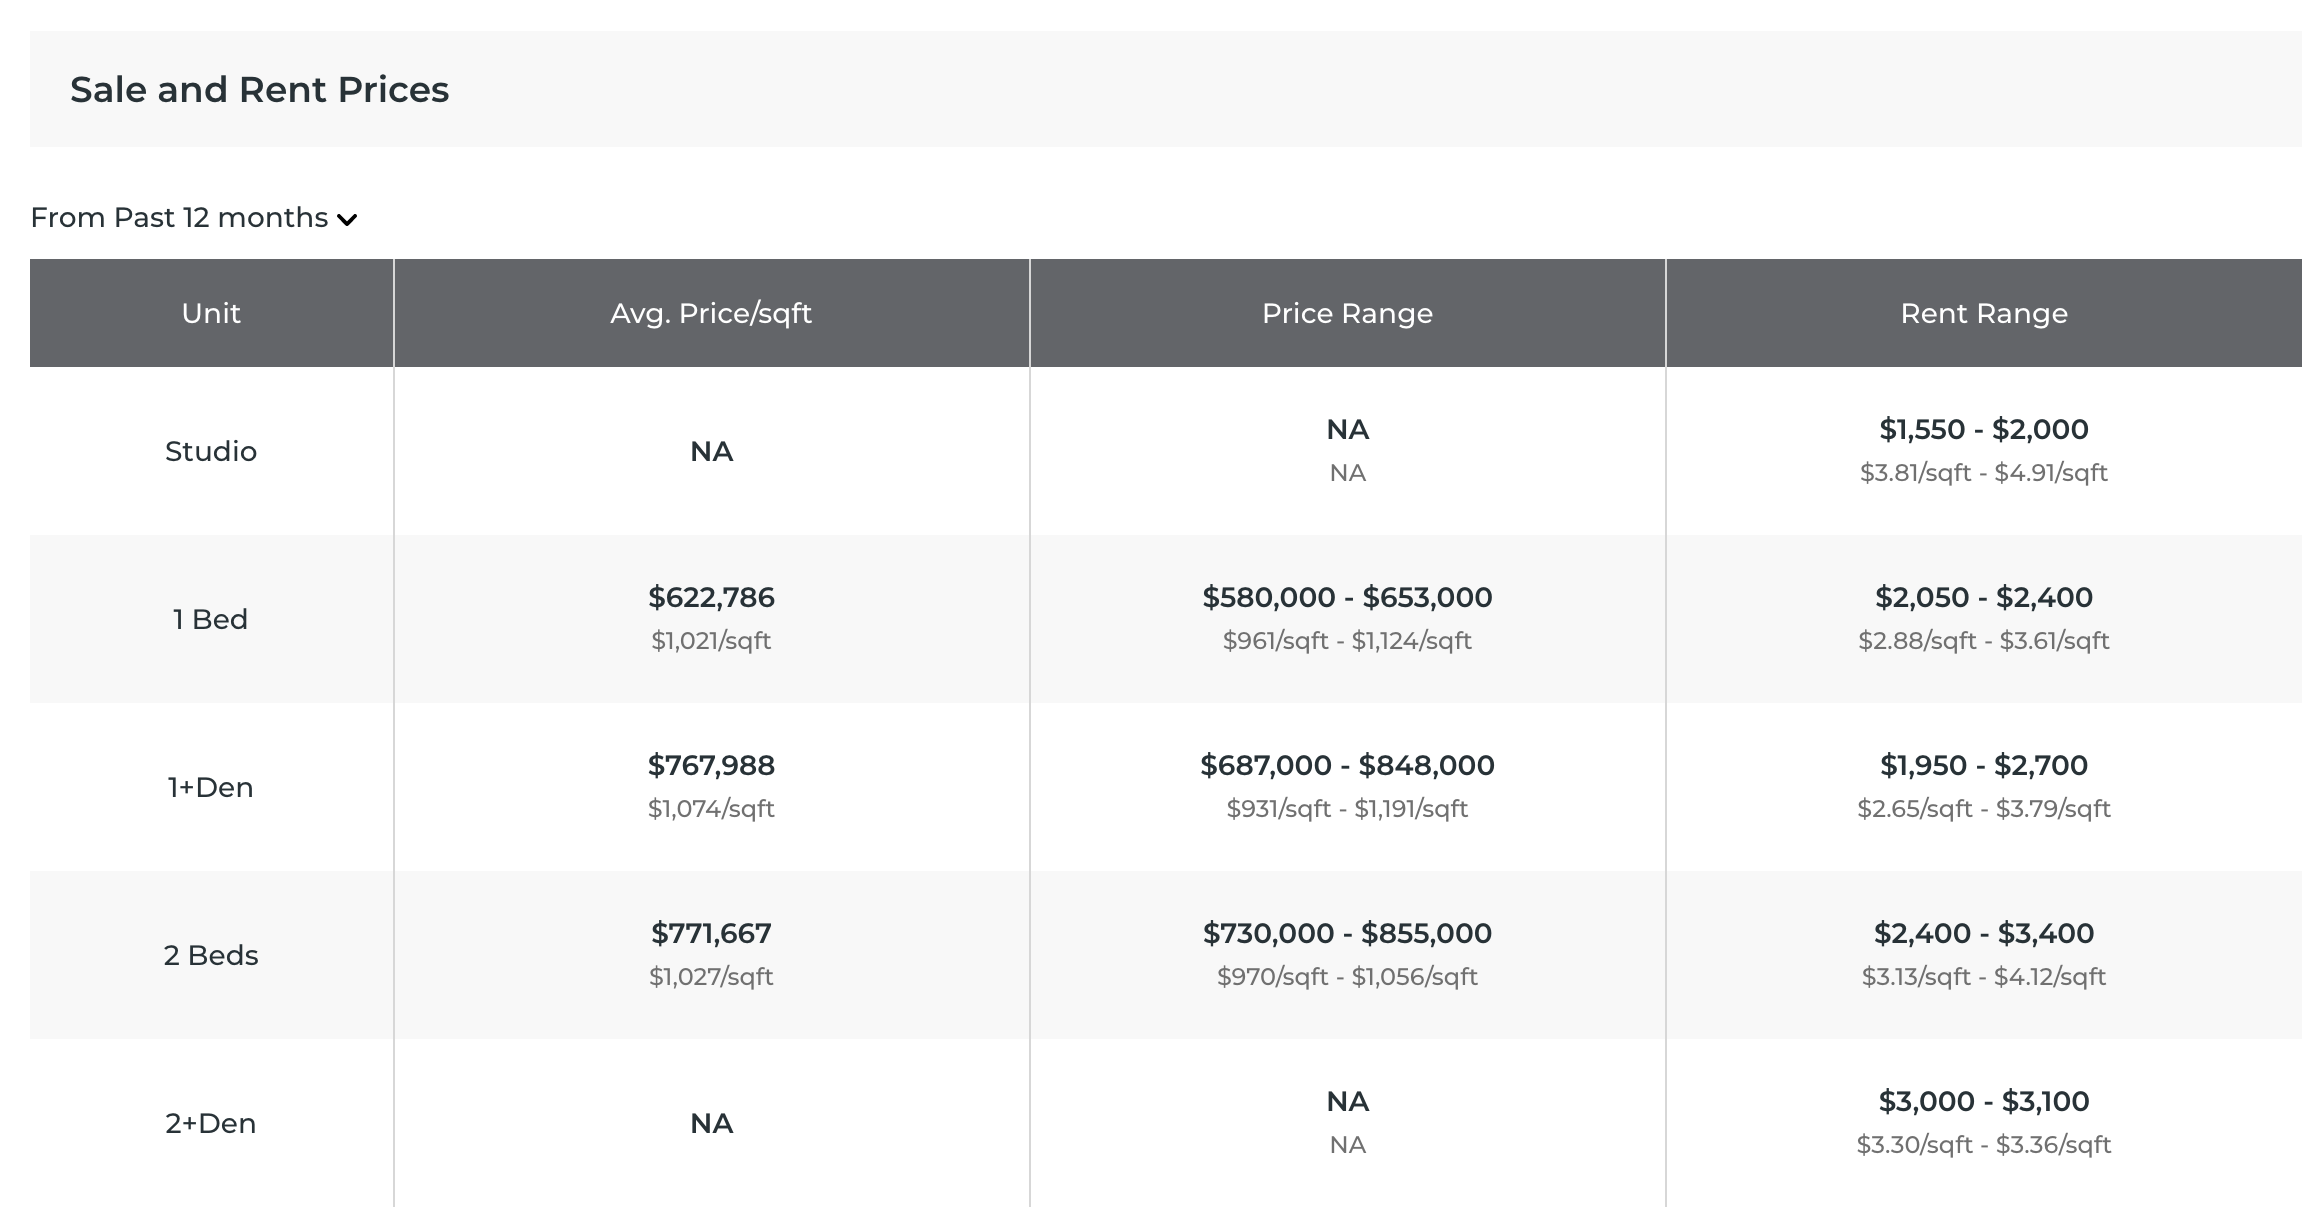Viewport: 2320px width, 1228px height.
Task: Select the $687,000 - $848,000 price range
Action: (1347, 766)
